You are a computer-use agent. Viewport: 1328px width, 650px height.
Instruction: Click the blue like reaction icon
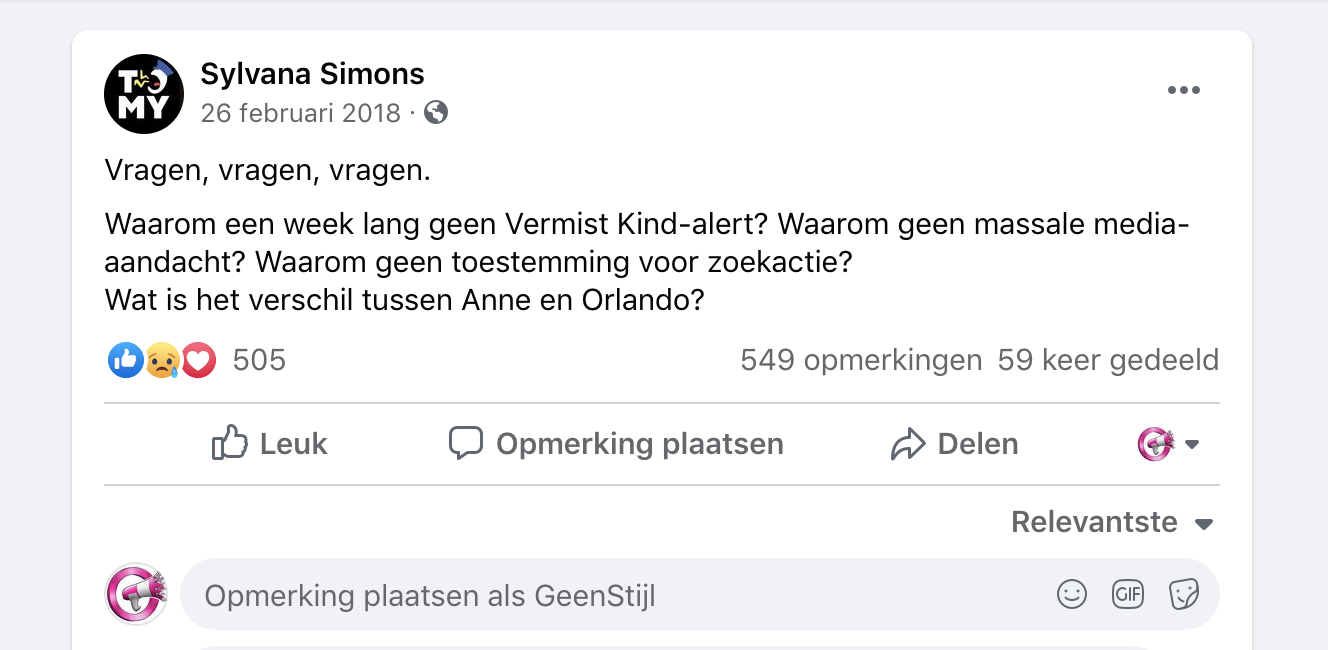125,360
